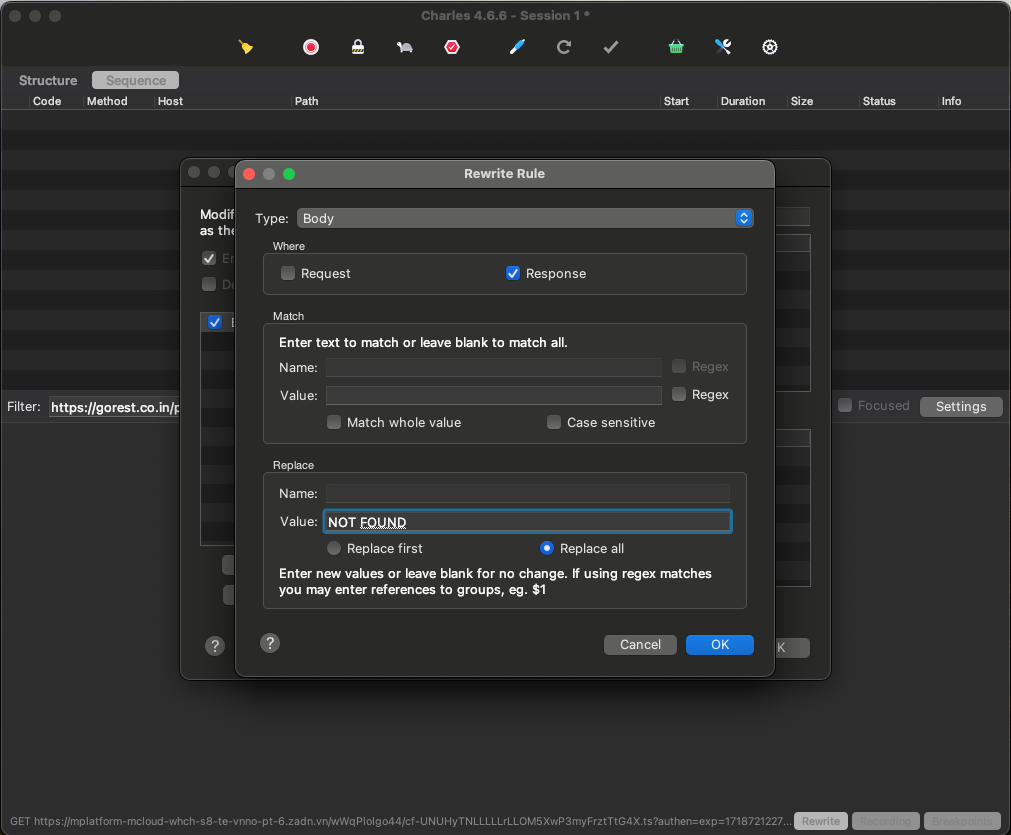The image size is (1011, 835).
Task: Toggle breakpoints using the red stop-sign icon
Action: 451,46
